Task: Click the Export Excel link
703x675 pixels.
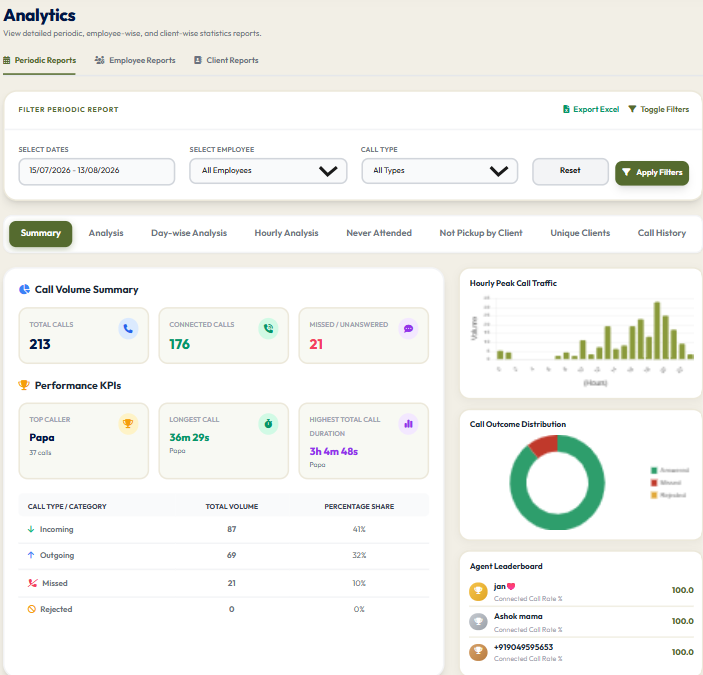Action: [x=591, y=109]
